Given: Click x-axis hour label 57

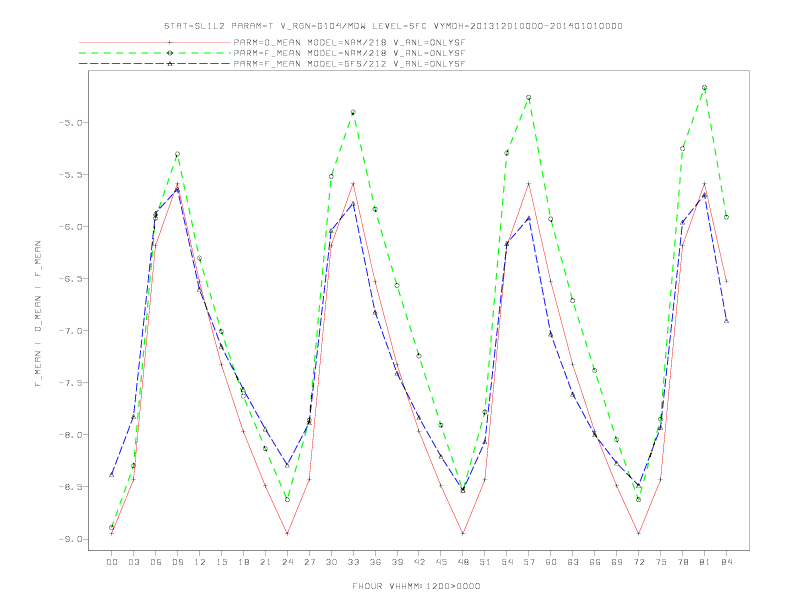Looking at the screenshot, I should [529, 562].
